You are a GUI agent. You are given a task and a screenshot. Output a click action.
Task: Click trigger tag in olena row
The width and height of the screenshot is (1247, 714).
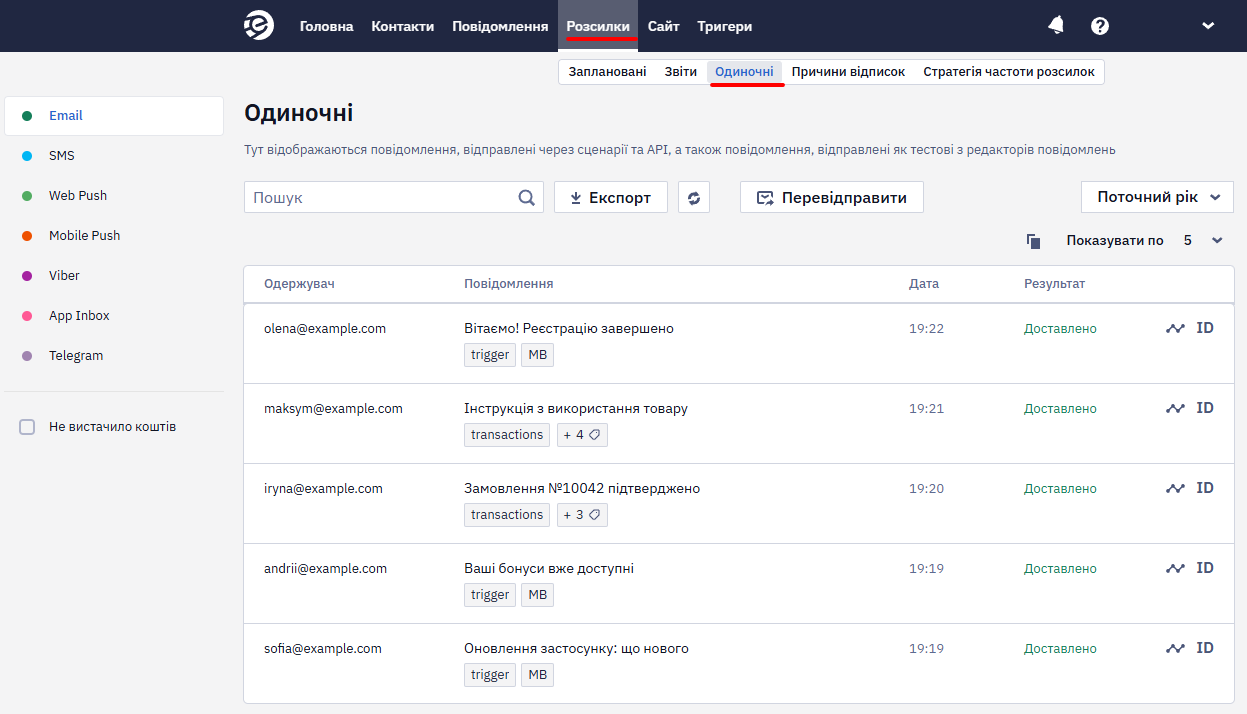490,355
